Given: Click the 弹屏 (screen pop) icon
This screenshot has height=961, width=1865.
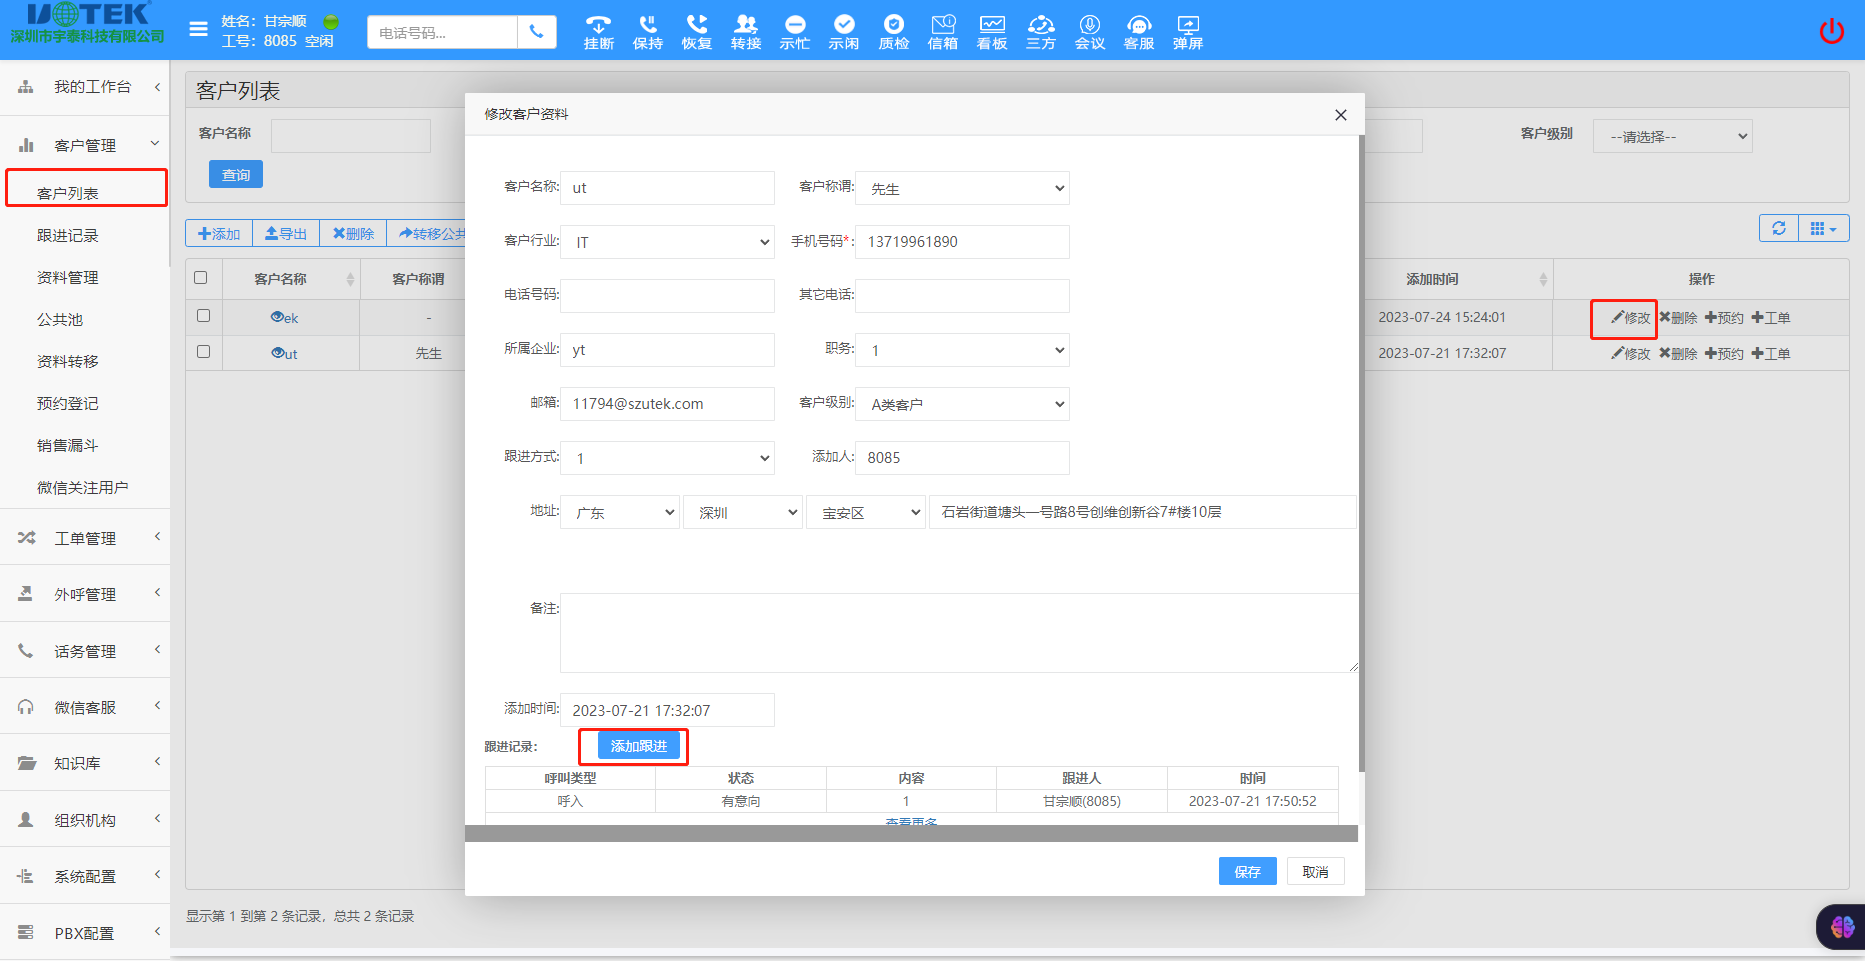Looking at the screenshot, I should [x=1187, y=30].
